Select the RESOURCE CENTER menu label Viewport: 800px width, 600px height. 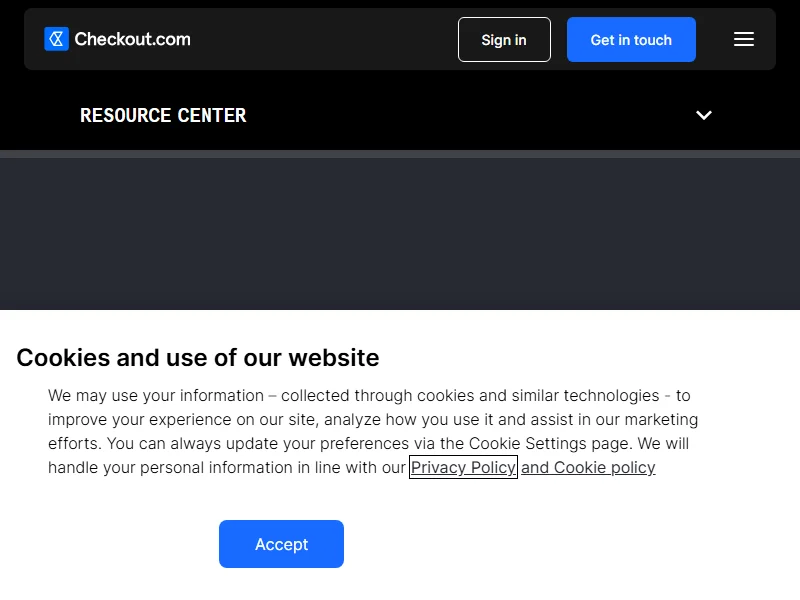(x=163, y=115)
